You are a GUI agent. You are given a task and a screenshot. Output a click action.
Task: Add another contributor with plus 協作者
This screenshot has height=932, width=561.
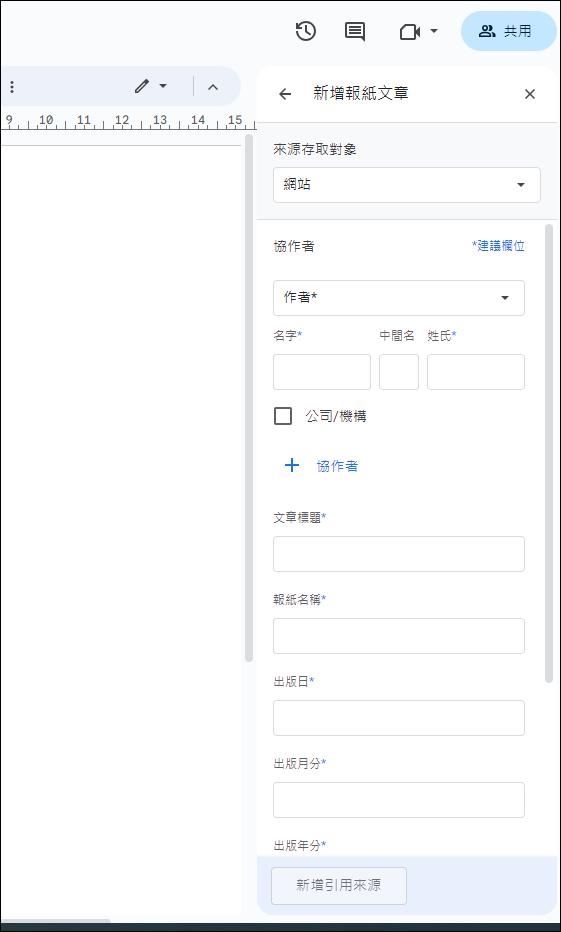click(321, 466)
